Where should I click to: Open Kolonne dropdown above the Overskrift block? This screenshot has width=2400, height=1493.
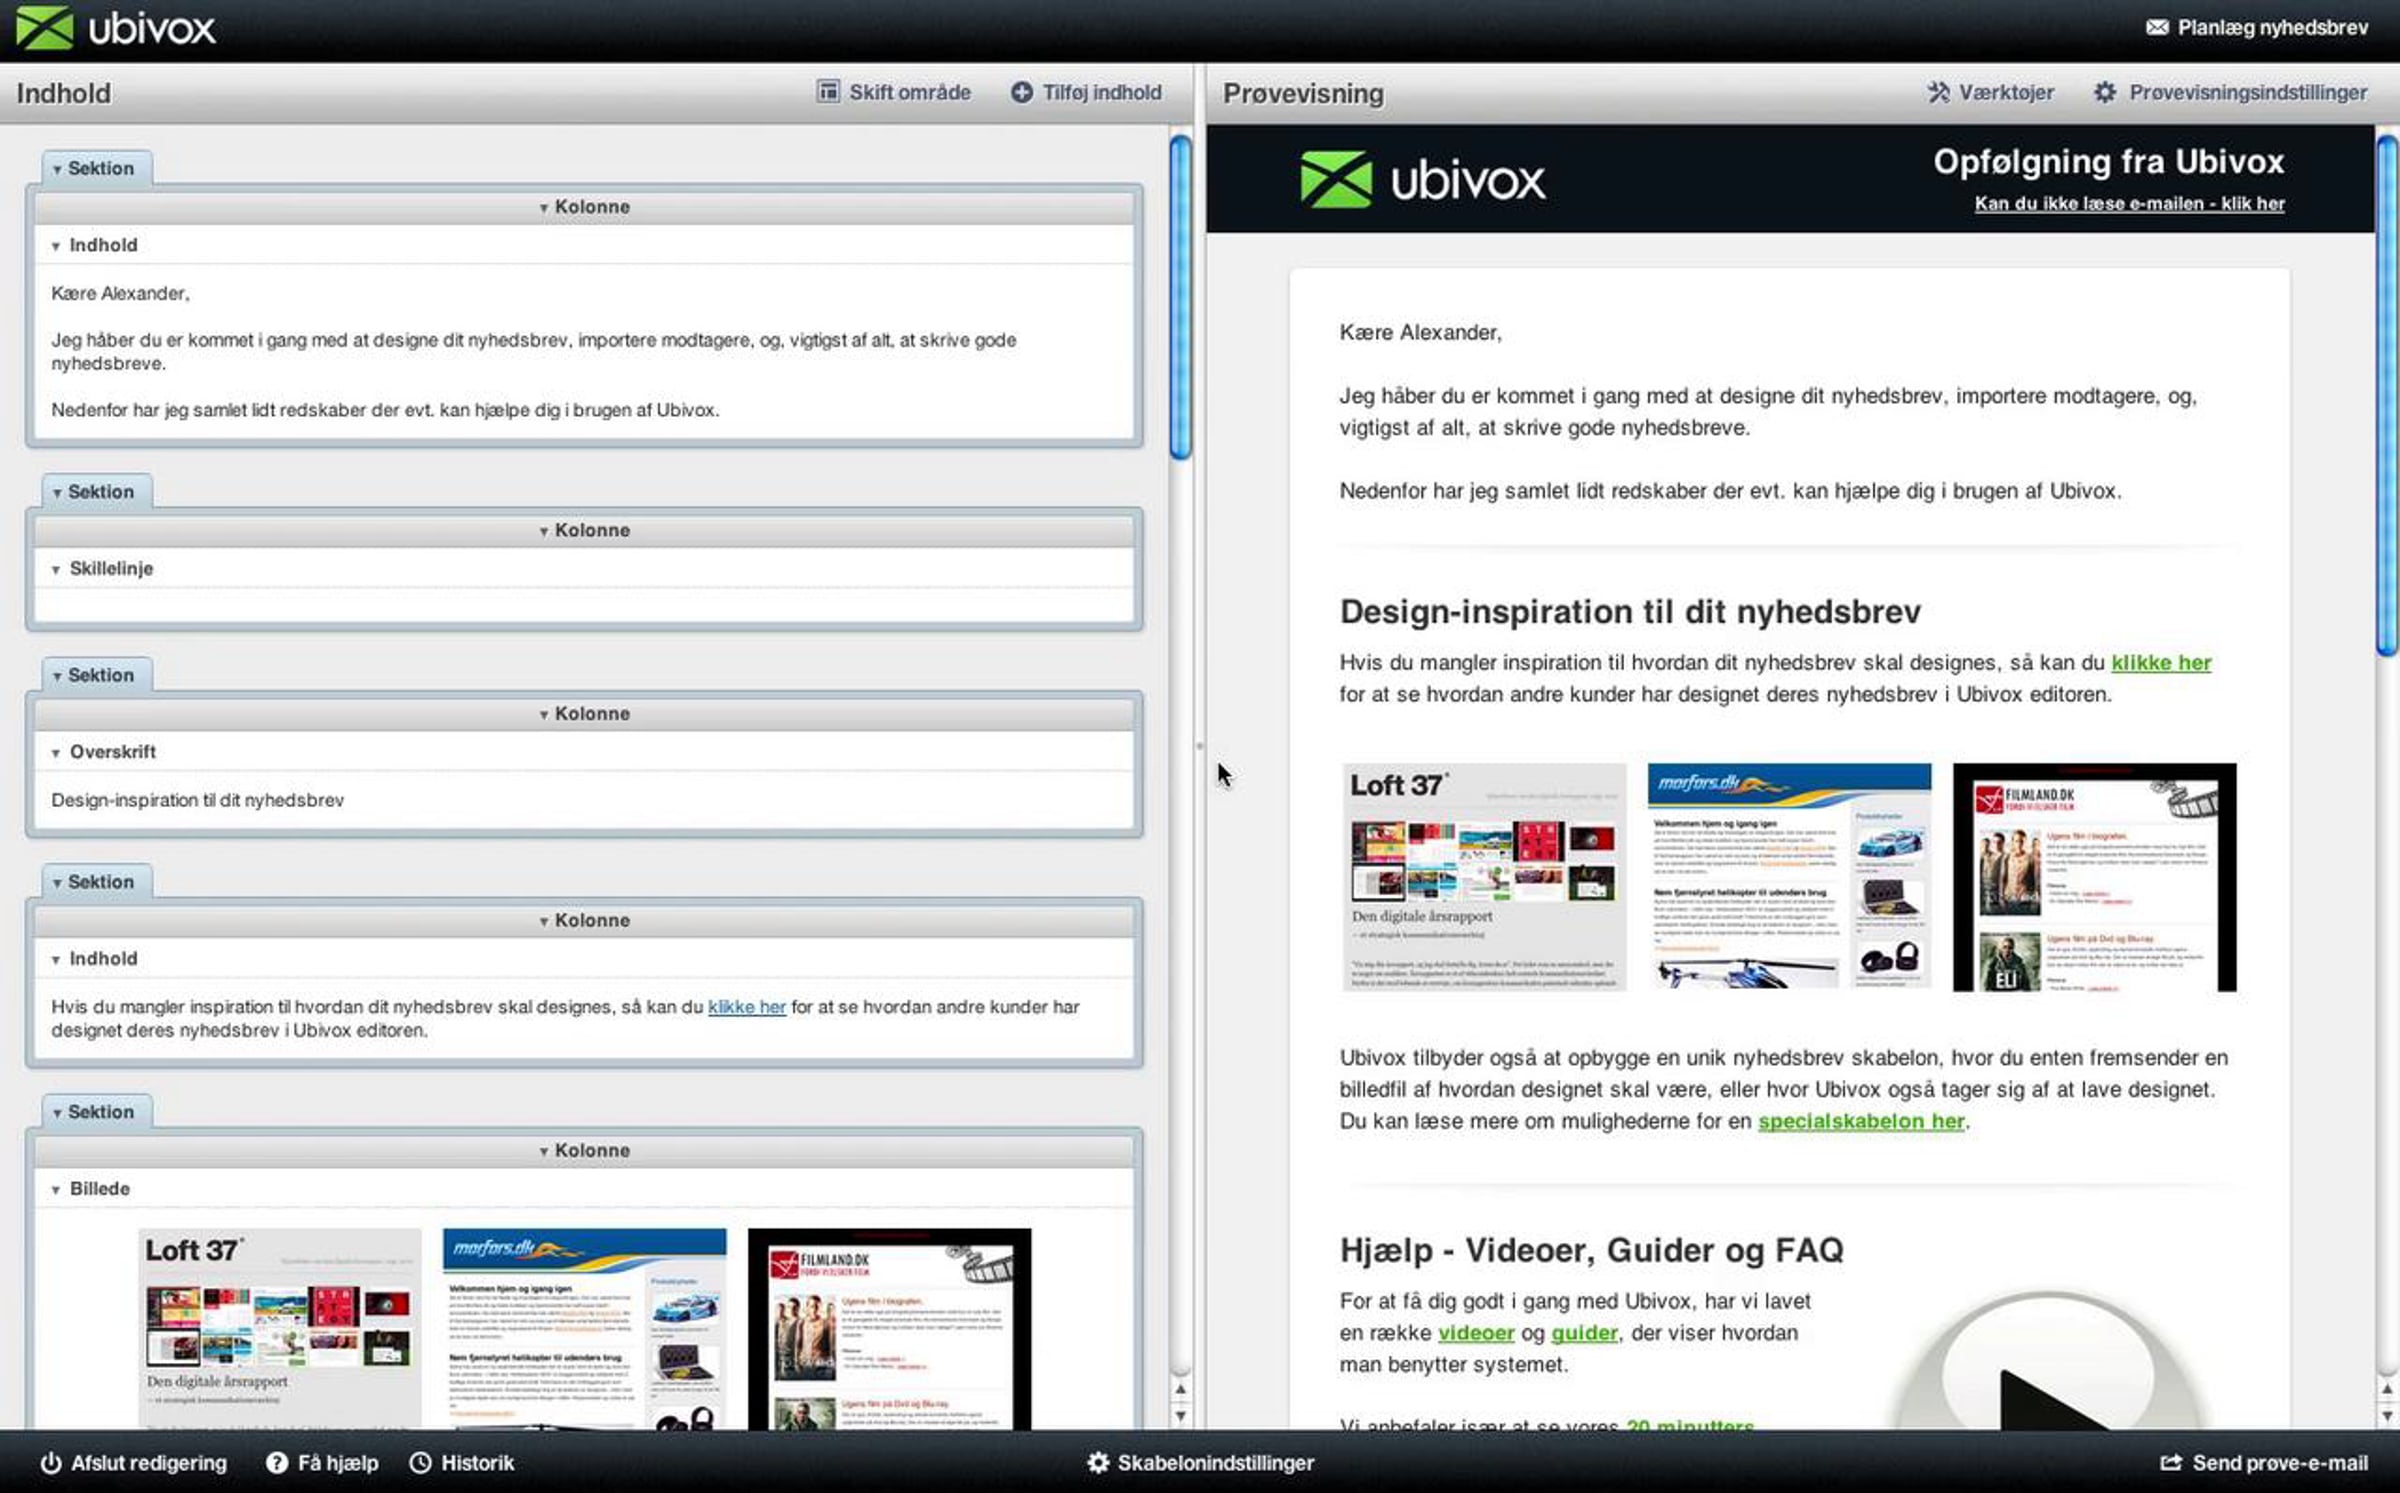585,713
